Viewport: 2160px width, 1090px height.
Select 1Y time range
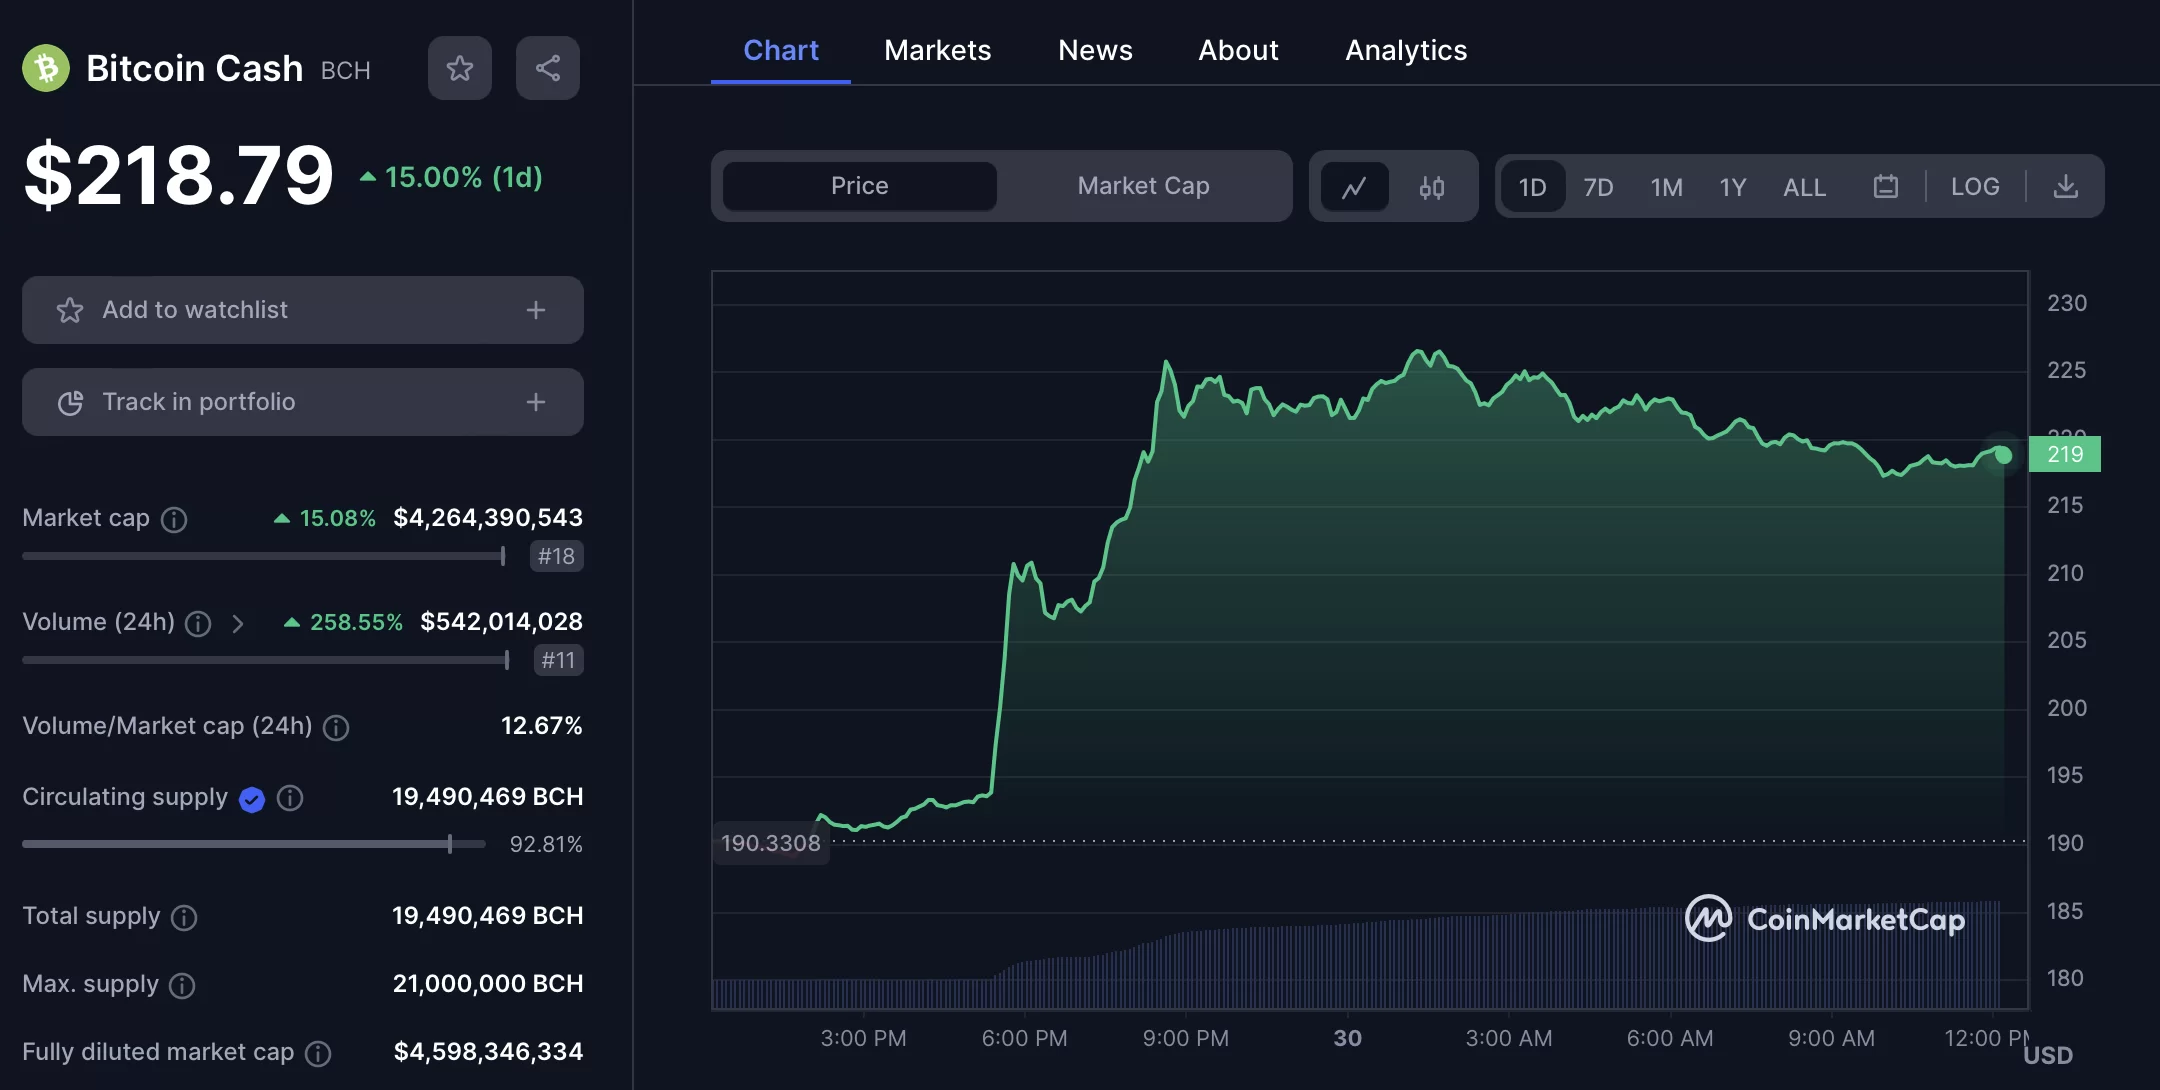(1733, 187)
